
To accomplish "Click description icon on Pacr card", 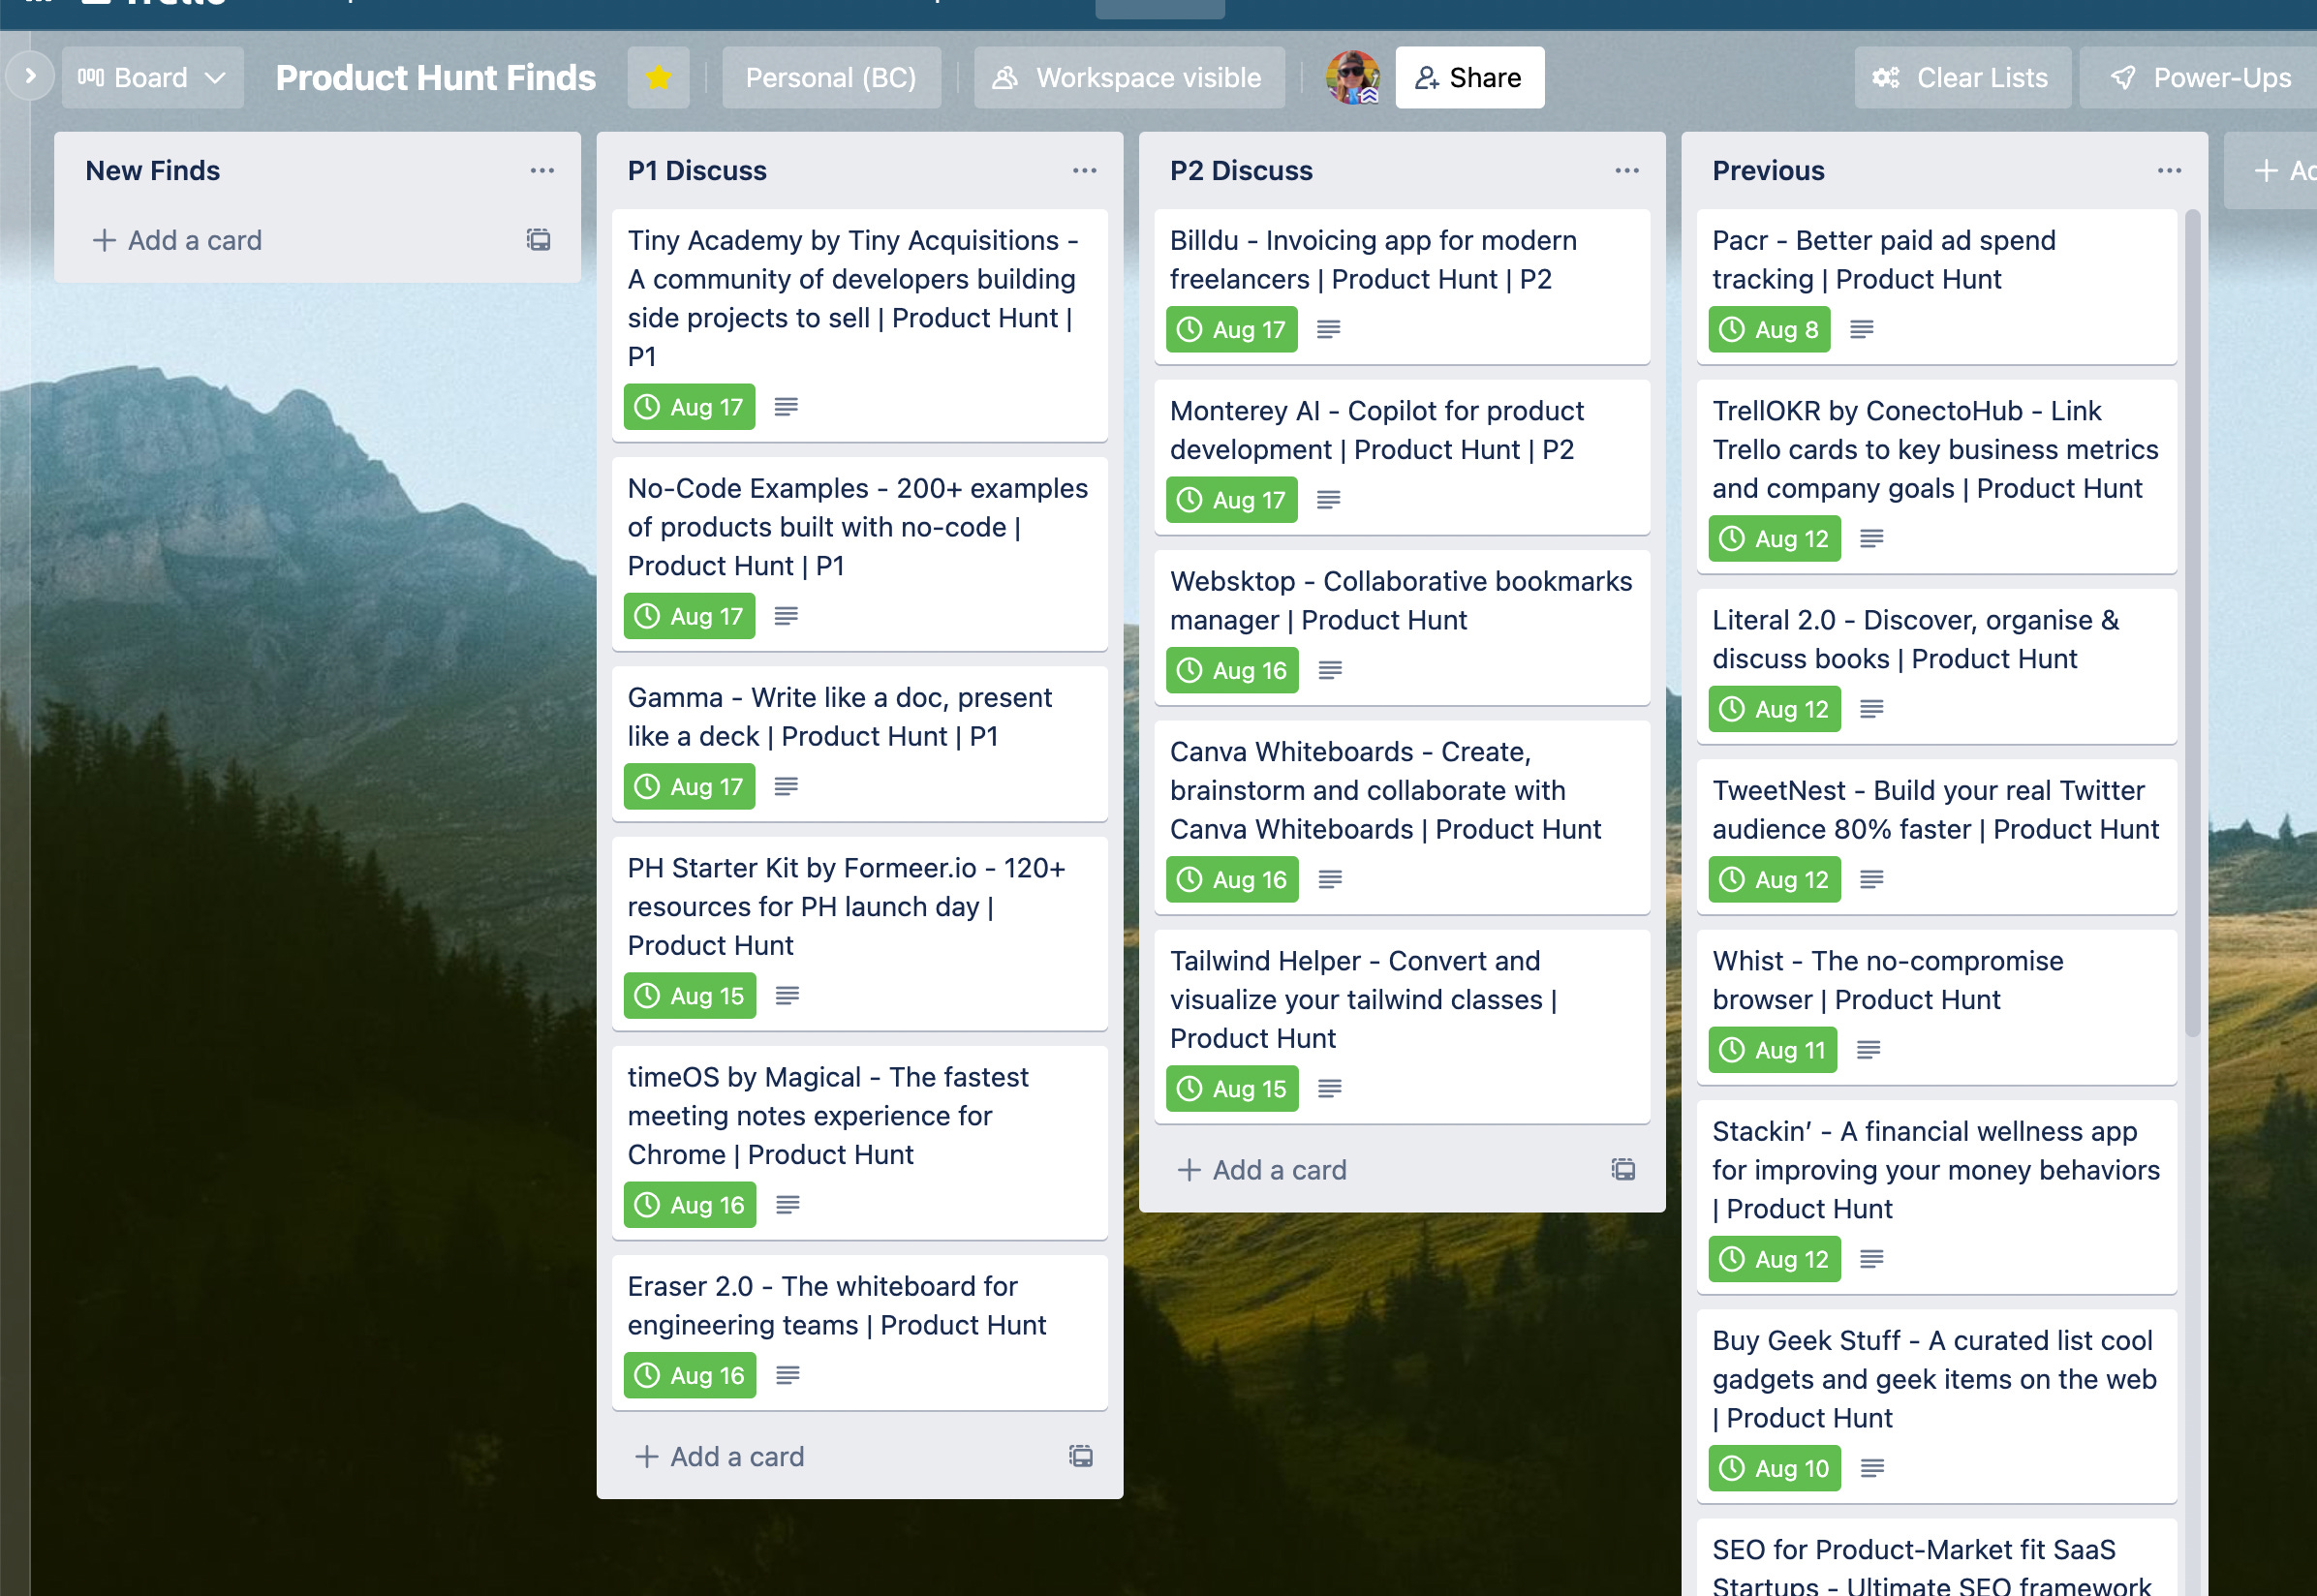I will (1861, 329).
